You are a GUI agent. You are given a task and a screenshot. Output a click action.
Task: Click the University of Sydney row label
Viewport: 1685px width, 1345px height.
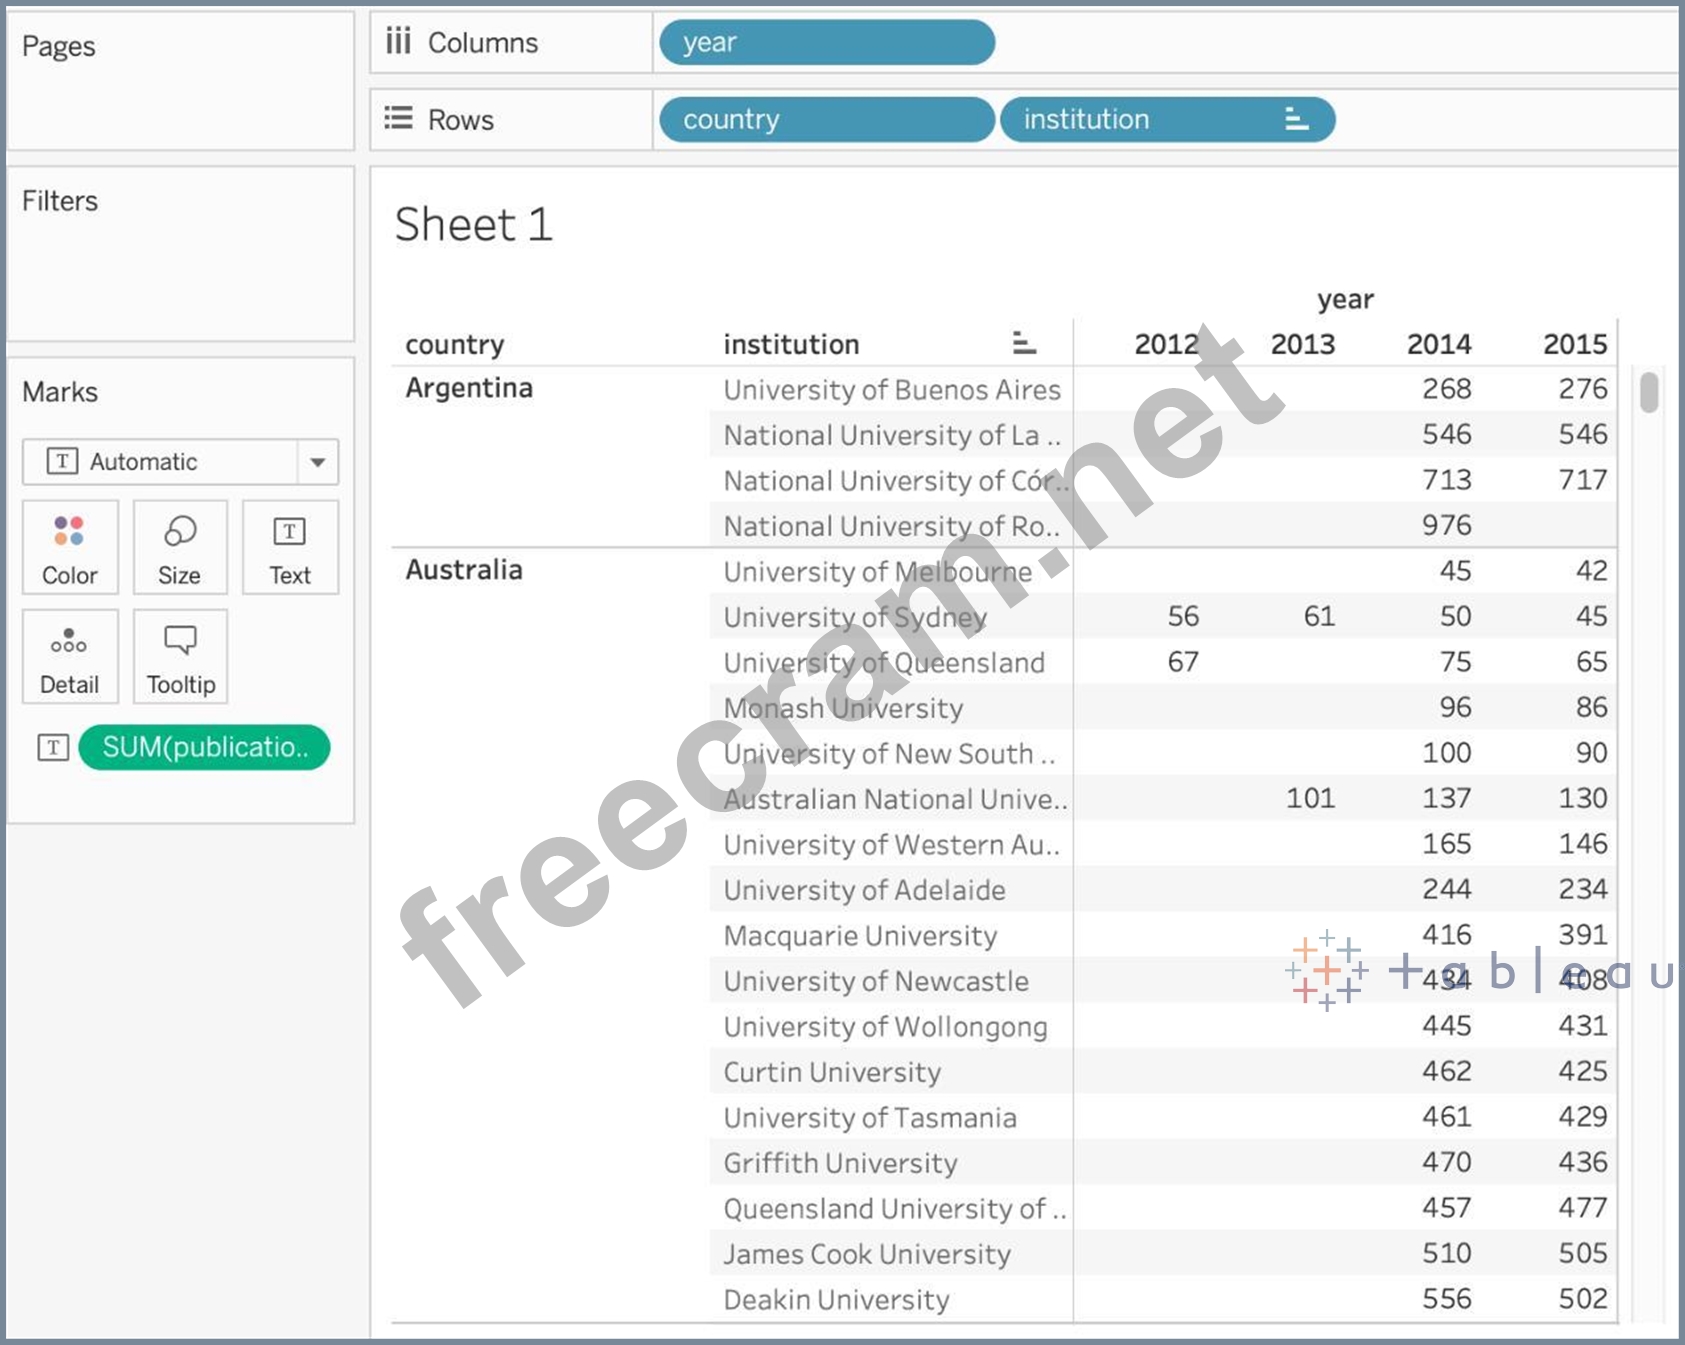(x=855, y=617)
